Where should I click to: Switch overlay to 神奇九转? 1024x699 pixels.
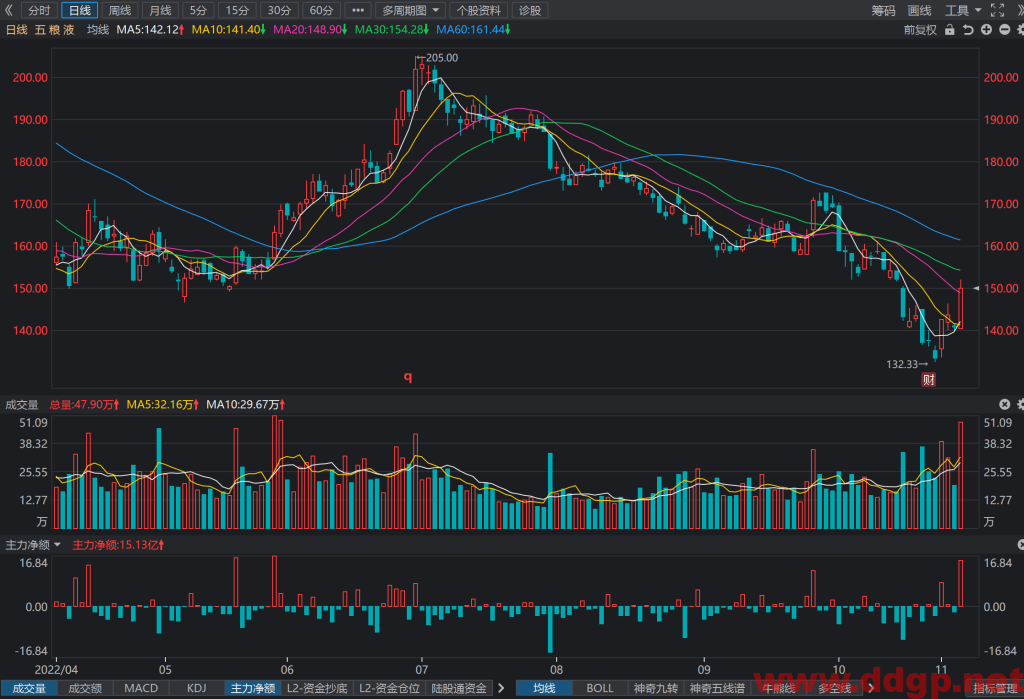[656, 688]
